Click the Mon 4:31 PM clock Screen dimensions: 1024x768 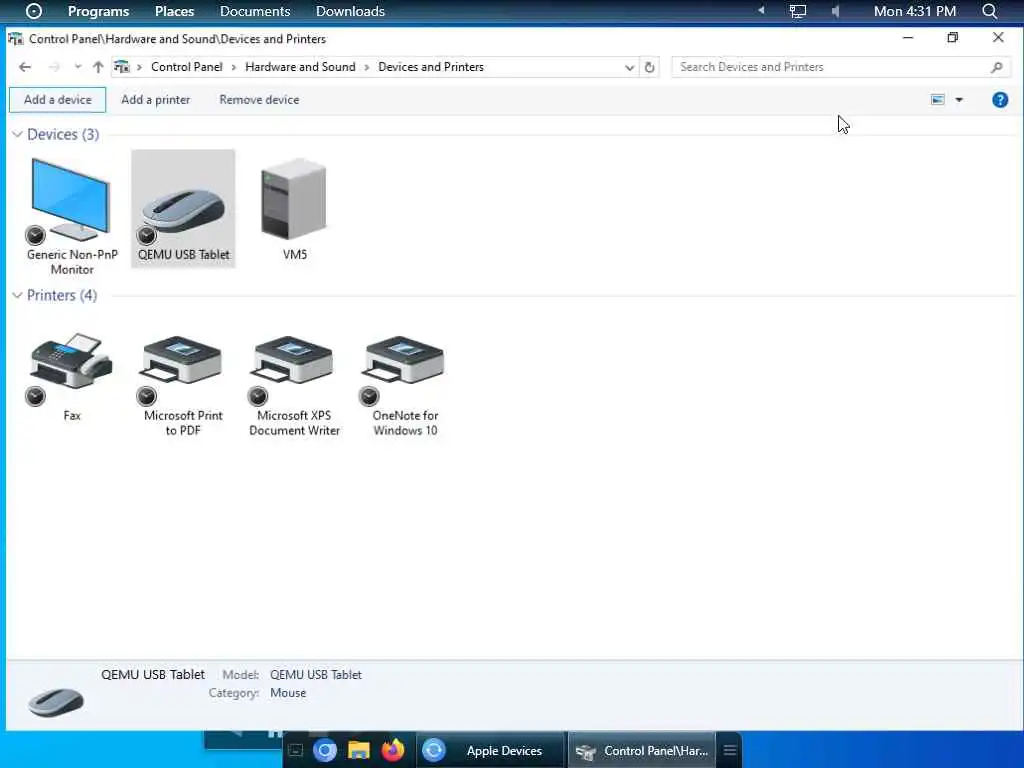pyautogui.click(x=915, y=11)
